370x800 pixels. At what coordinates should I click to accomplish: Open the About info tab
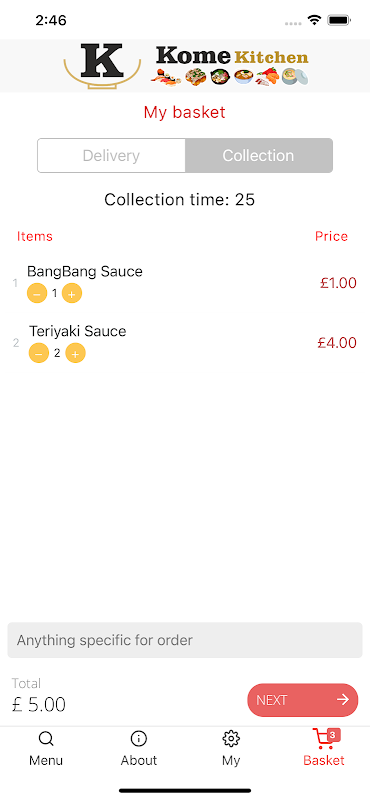(x=139, y=748)
